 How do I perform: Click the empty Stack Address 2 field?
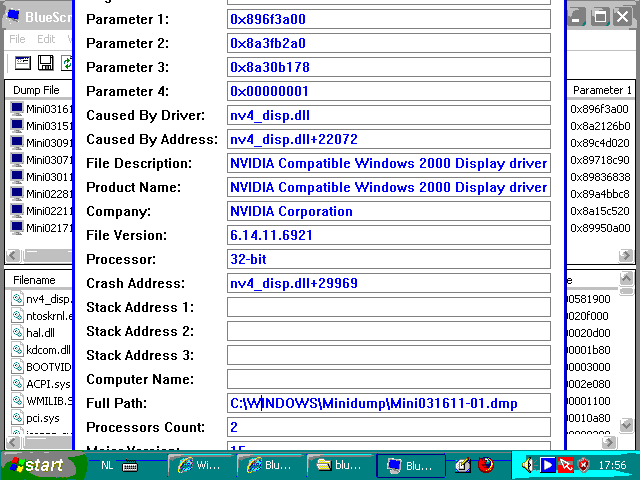[x=389, y=331]
